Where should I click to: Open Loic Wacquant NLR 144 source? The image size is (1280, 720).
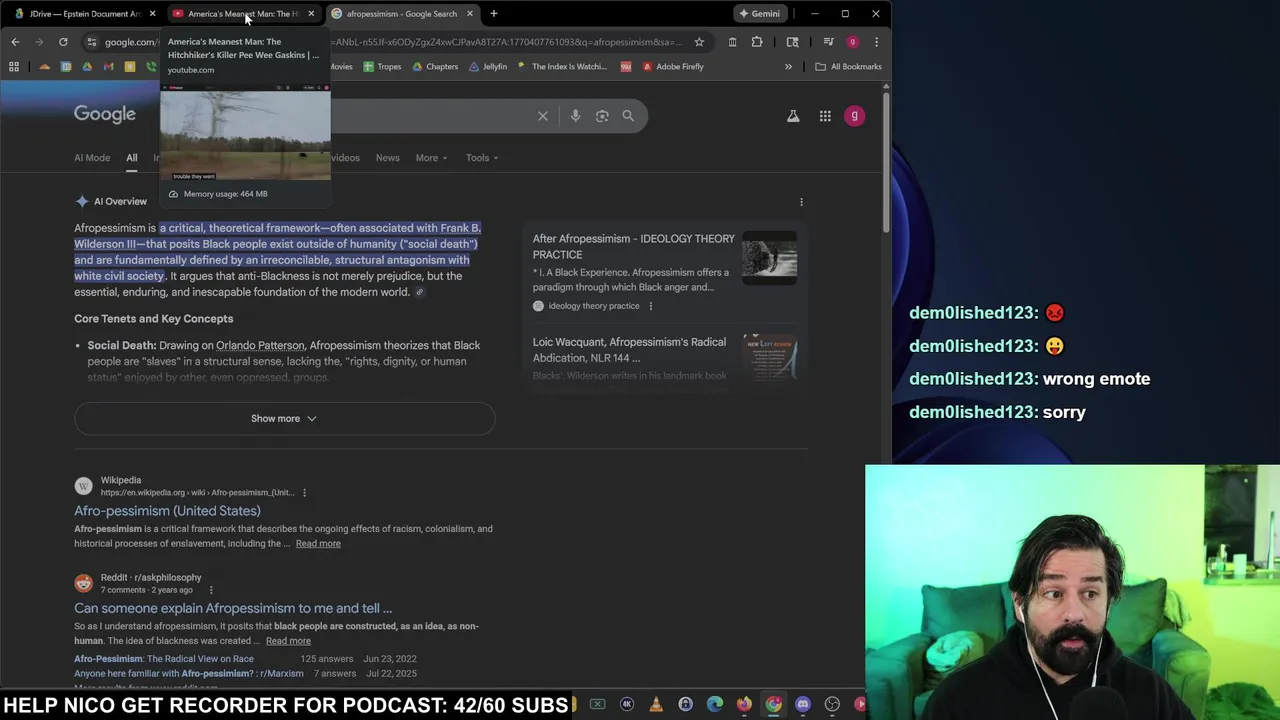coord(630,350)
